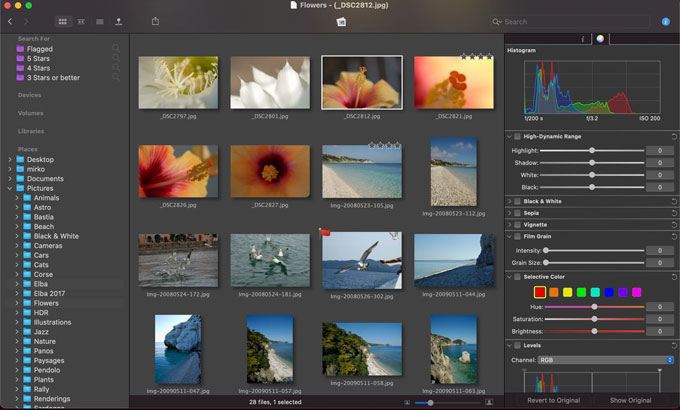The image size is (680, 410).
Task: Click the red flag on img-20080526-102.jpg
Action: (x=324, y=233)
